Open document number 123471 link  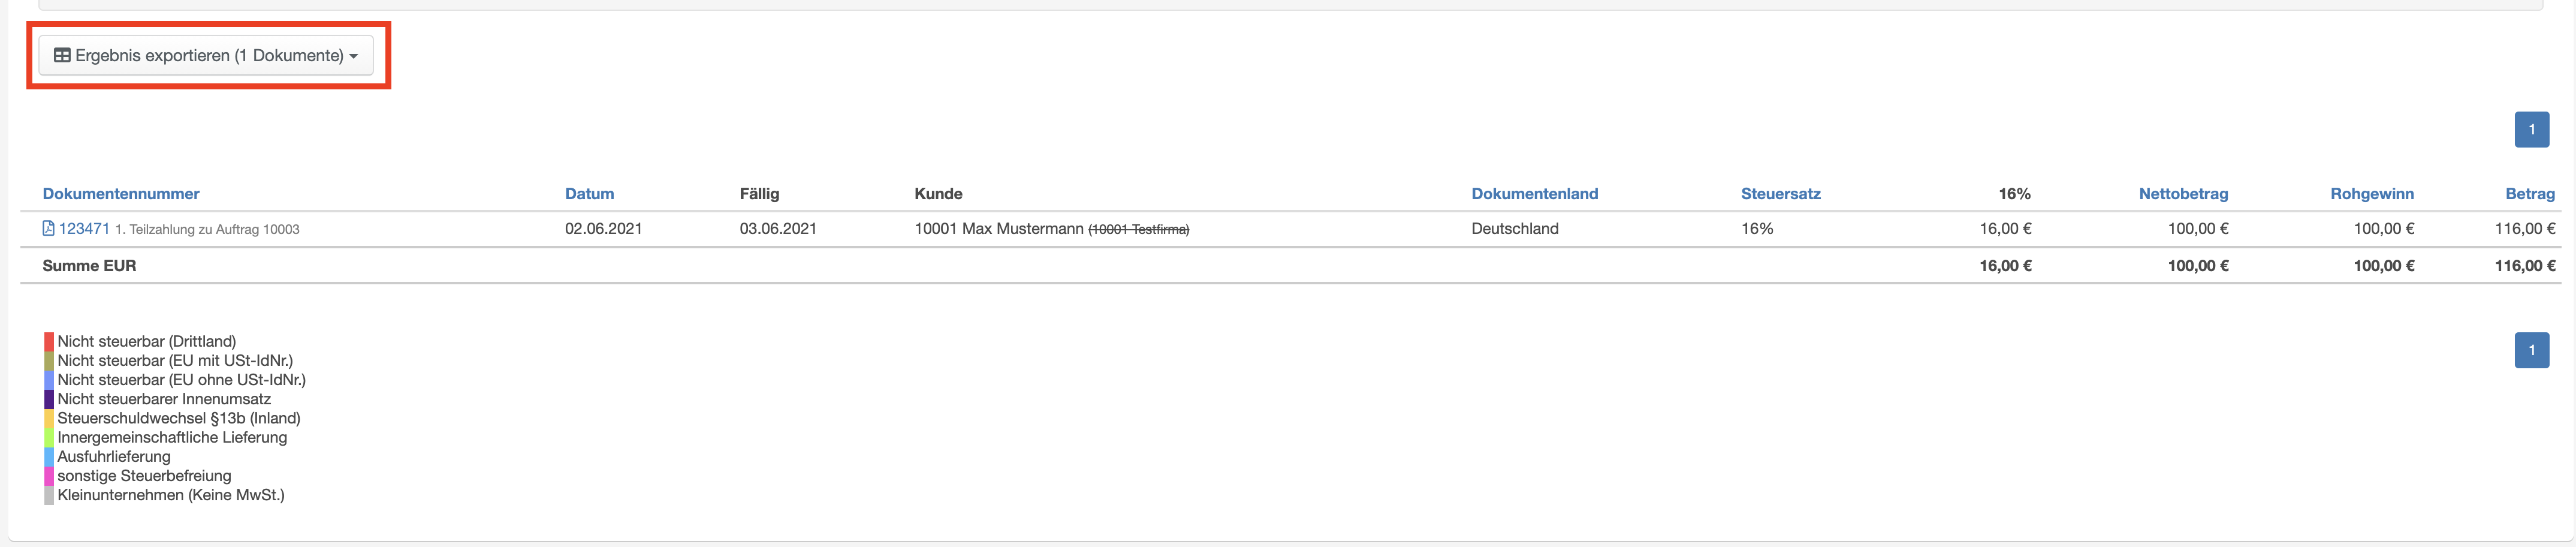point(84,229)
